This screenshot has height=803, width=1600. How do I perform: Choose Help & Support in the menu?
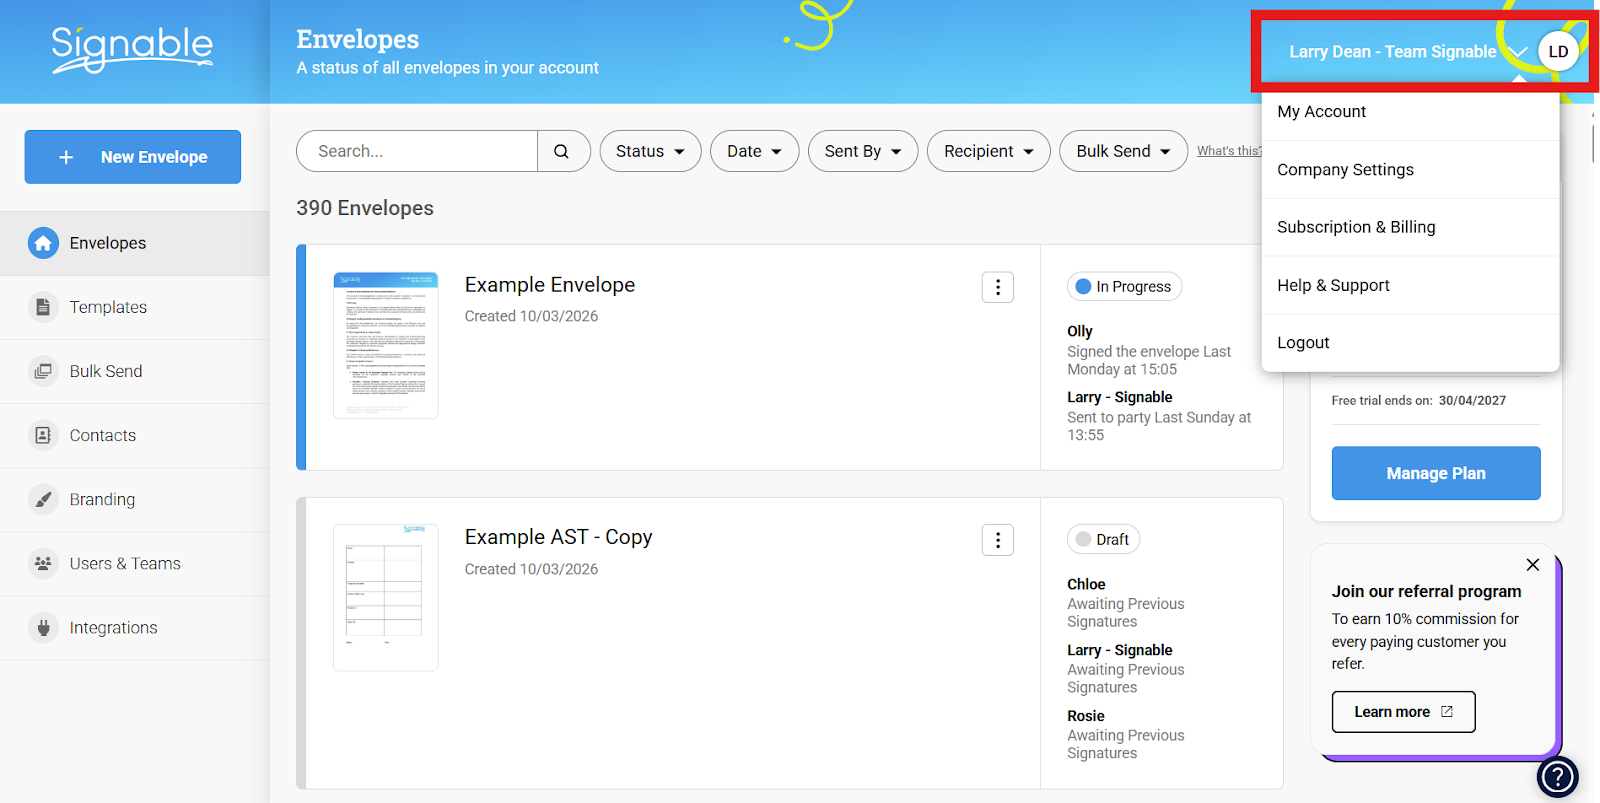pyautogui.click(x=1410, y=285)
